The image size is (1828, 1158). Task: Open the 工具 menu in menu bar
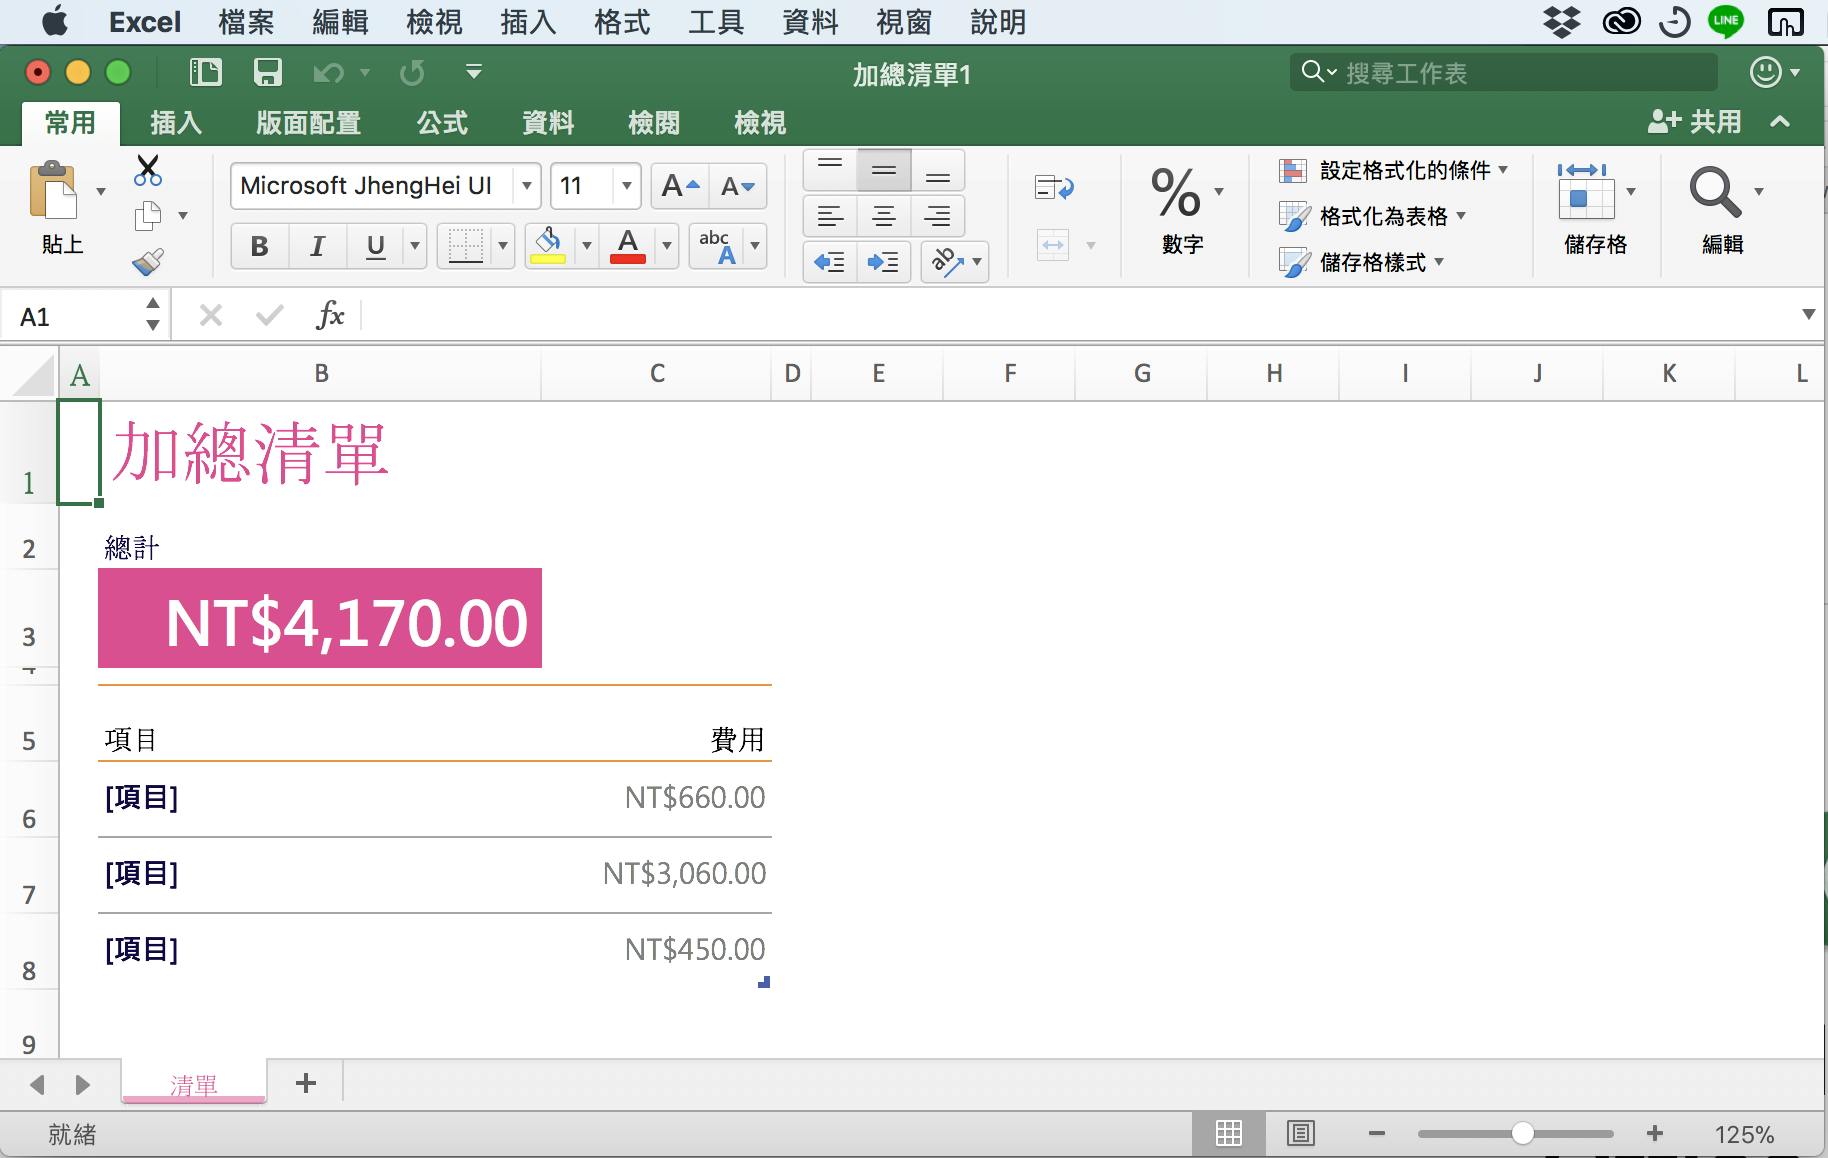[x=715, y=22]
